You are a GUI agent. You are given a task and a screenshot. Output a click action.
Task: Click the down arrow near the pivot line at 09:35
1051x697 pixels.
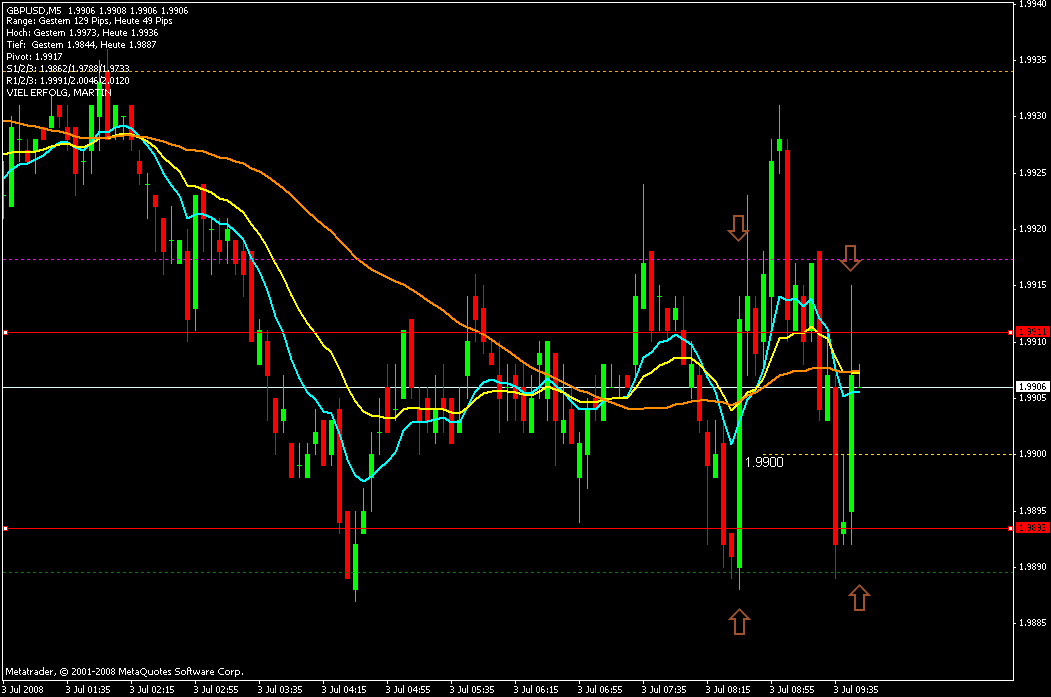pos(851,258)
